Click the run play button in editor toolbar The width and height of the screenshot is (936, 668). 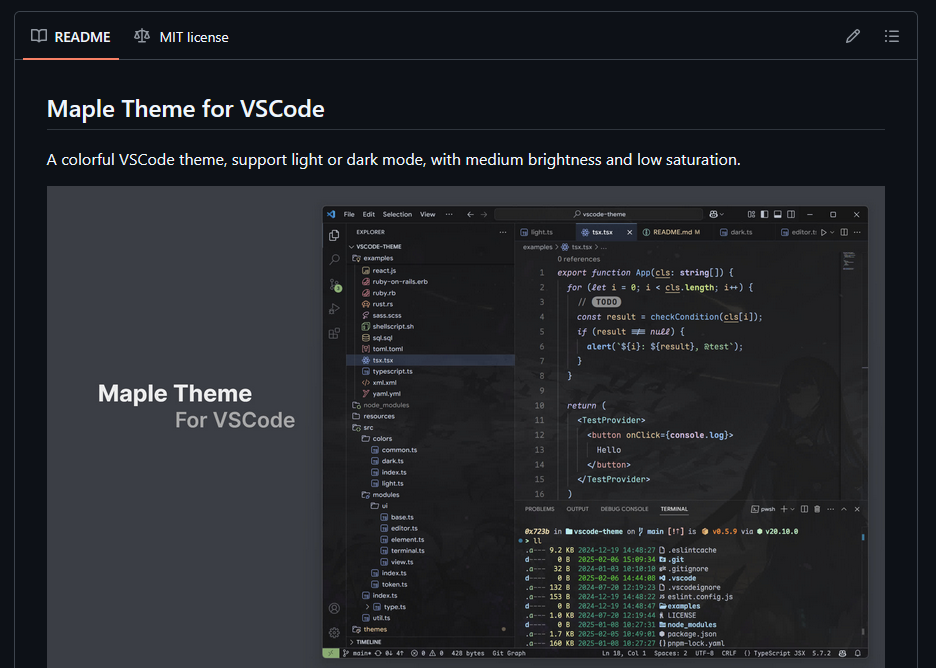click(824, 232)
